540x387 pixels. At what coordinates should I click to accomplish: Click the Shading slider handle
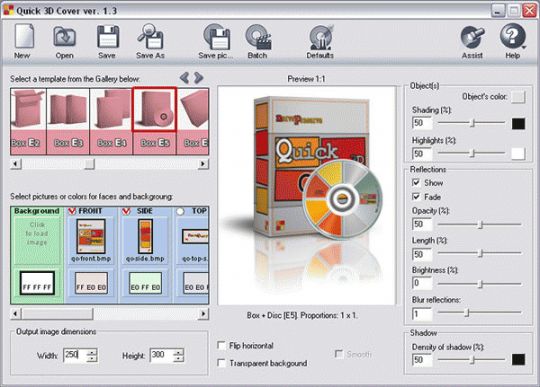(x=473, y=123)
